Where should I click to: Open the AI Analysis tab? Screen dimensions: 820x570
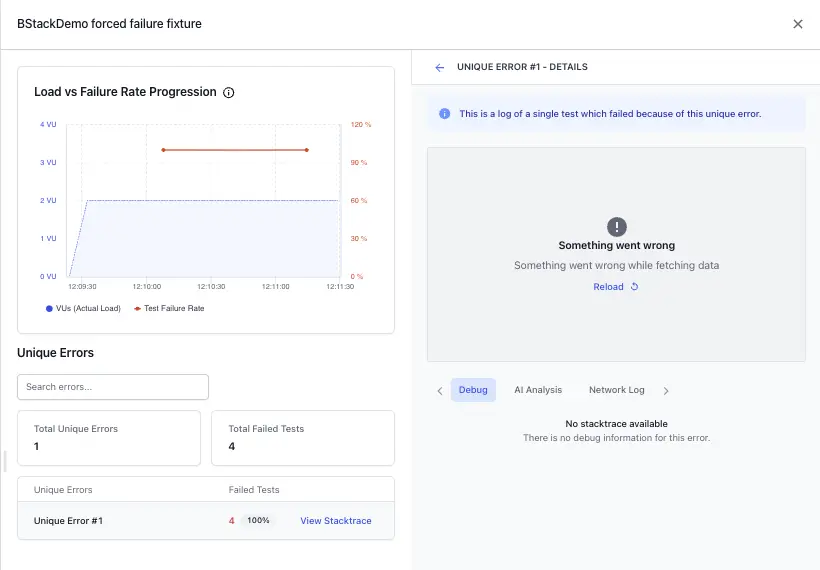click(x=538, y=390)
